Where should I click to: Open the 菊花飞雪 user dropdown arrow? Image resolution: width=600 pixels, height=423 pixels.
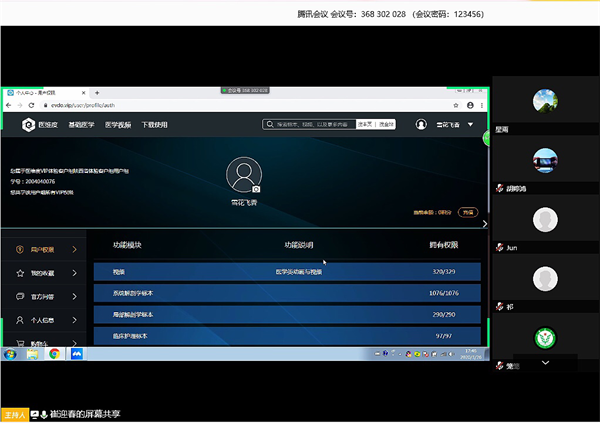[471, 124]
